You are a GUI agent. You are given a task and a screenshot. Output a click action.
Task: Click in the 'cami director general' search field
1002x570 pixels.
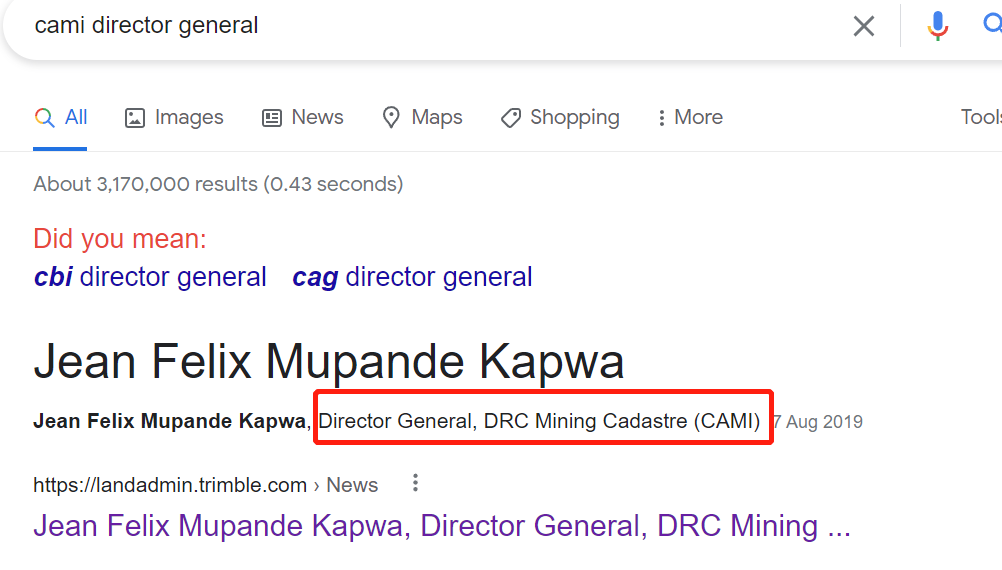(400, 26)
